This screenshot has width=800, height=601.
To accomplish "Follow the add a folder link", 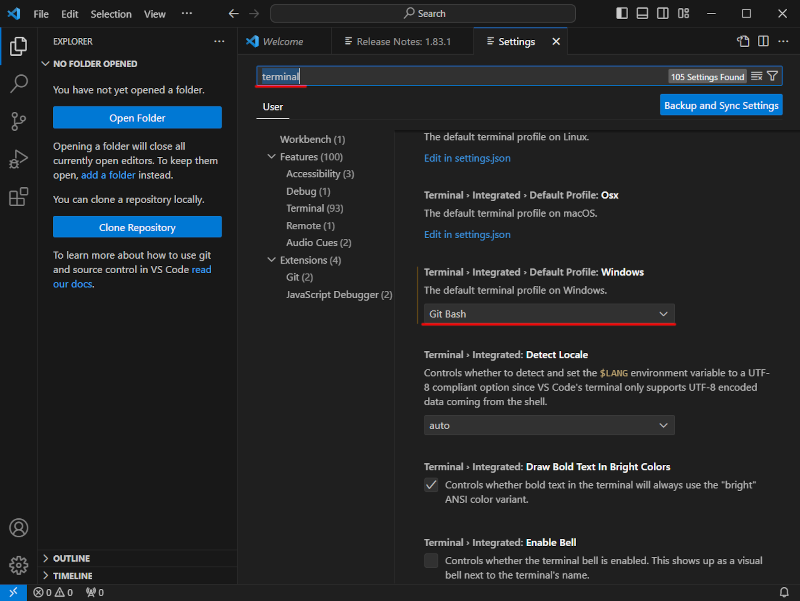I will coord(108,175).
